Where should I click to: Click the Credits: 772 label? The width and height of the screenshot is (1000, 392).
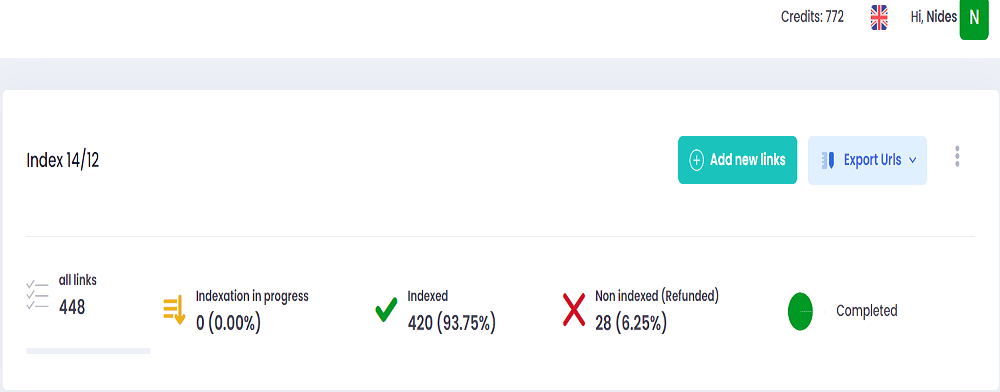click(x=812, y=17)
